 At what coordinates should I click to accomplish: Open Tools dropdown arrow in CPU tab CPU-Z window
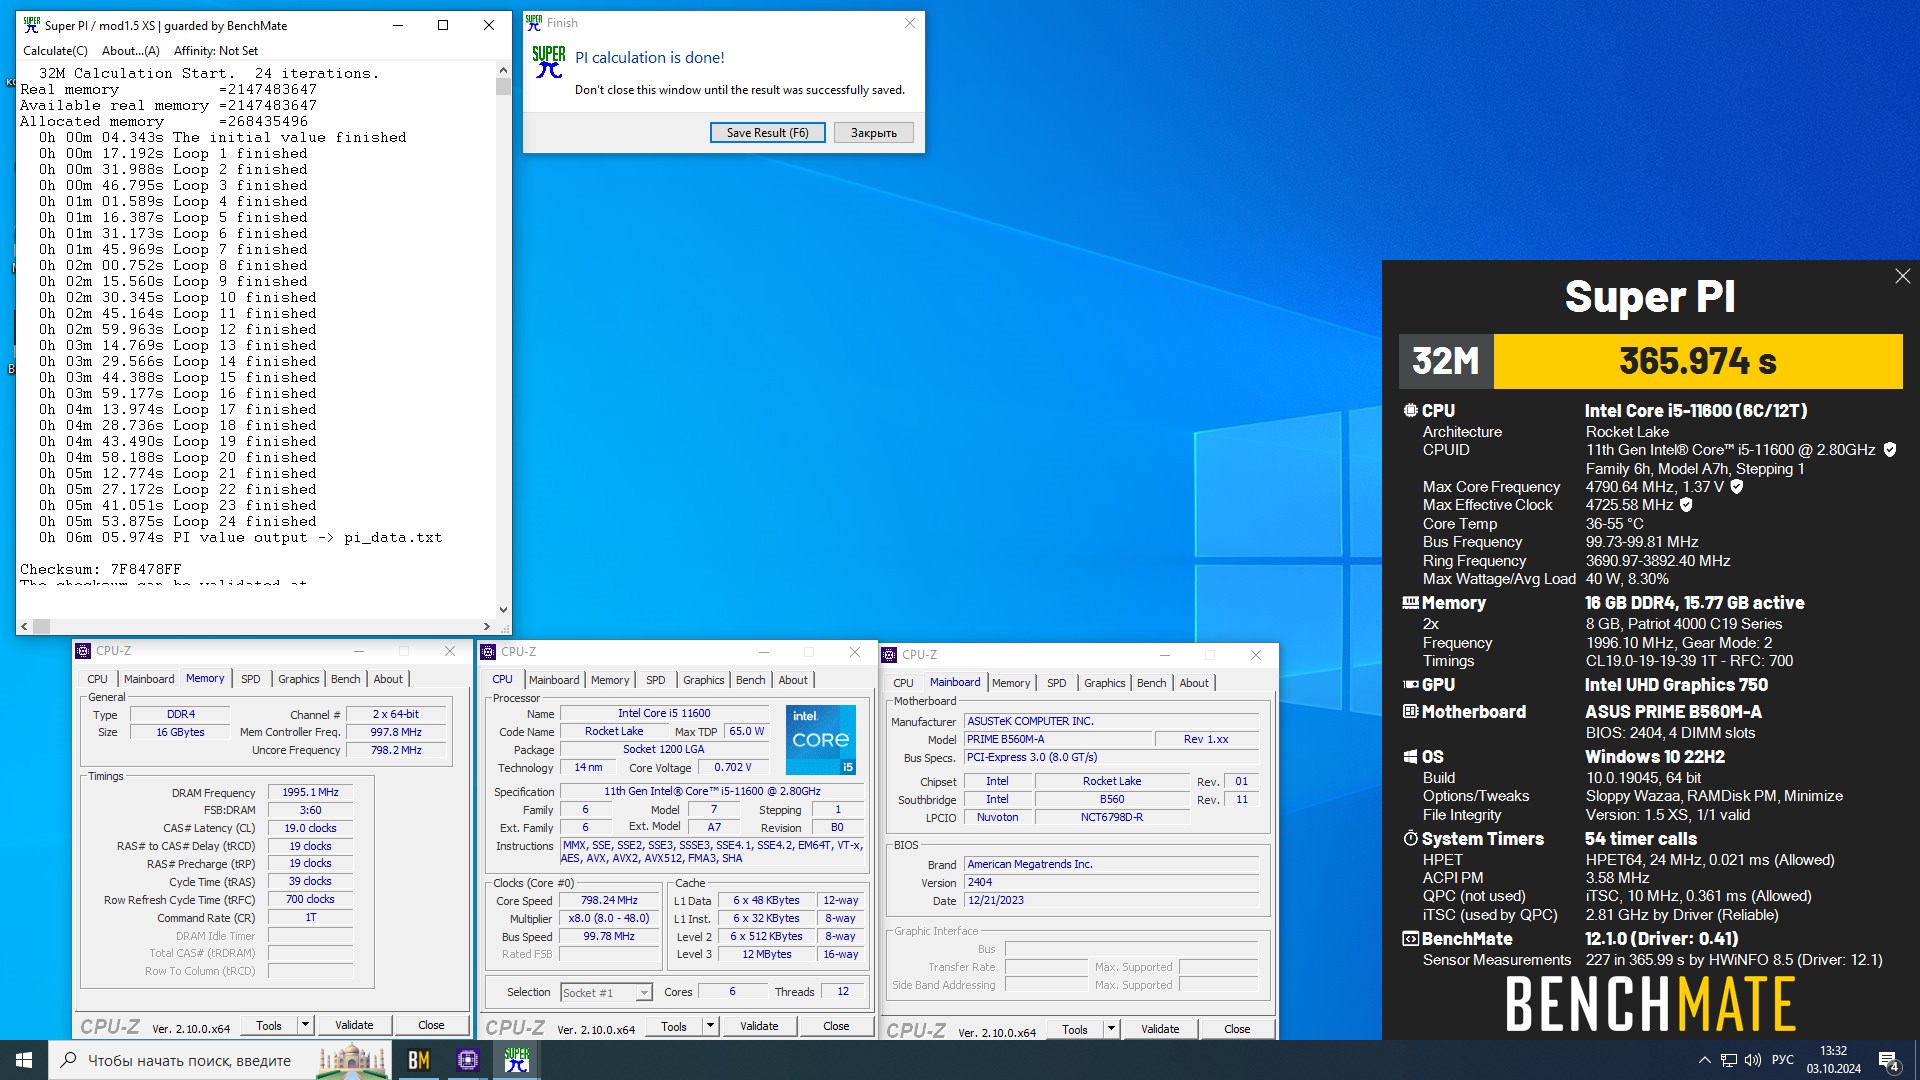[x=710, y=1026]
